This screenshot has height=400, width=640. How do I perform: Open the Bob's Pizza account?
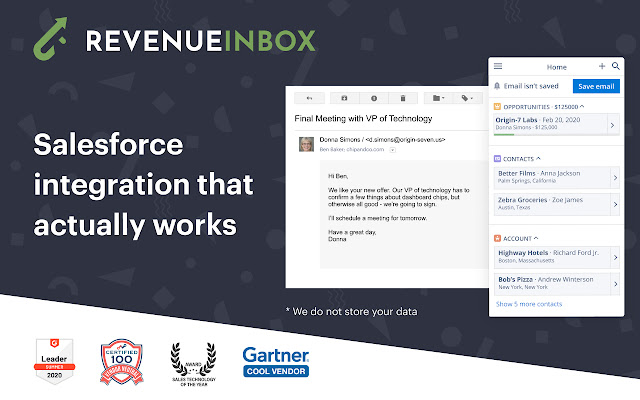pyautogui.click(x=552, y=284)
